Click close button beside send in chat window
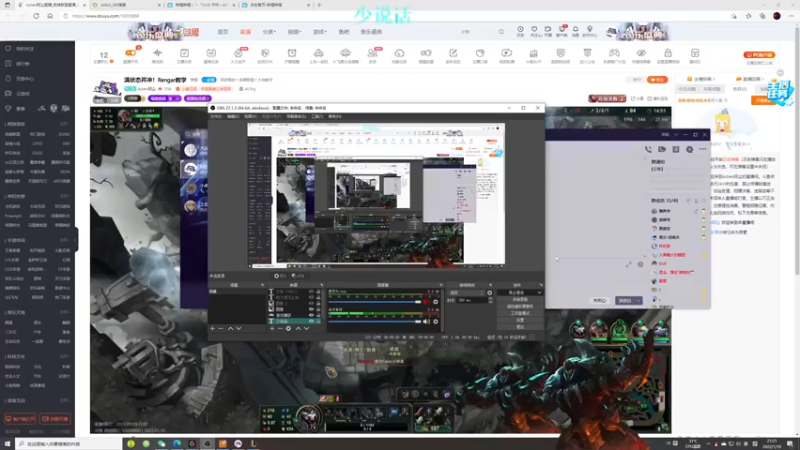Image resolution: width=800 pixels, height=450 pixels. point(599,301)
